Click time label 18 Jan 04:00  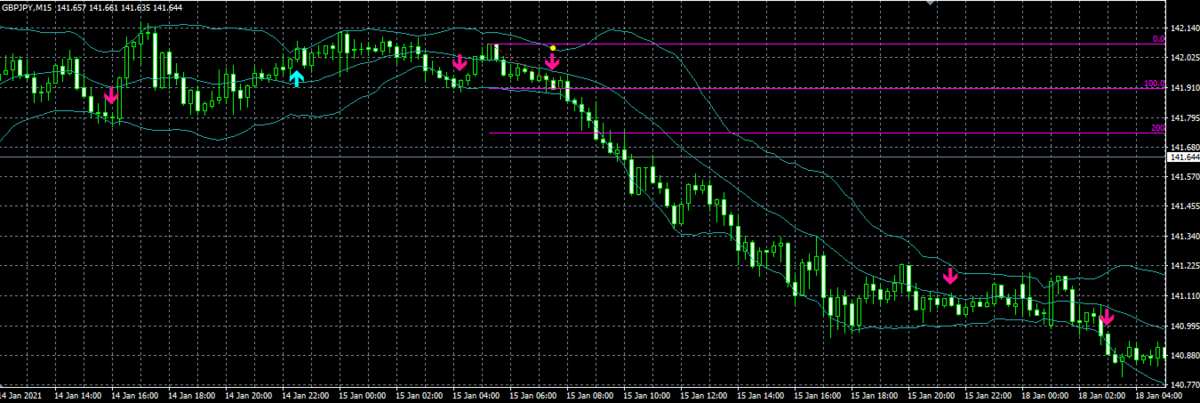coord(1160,396)
